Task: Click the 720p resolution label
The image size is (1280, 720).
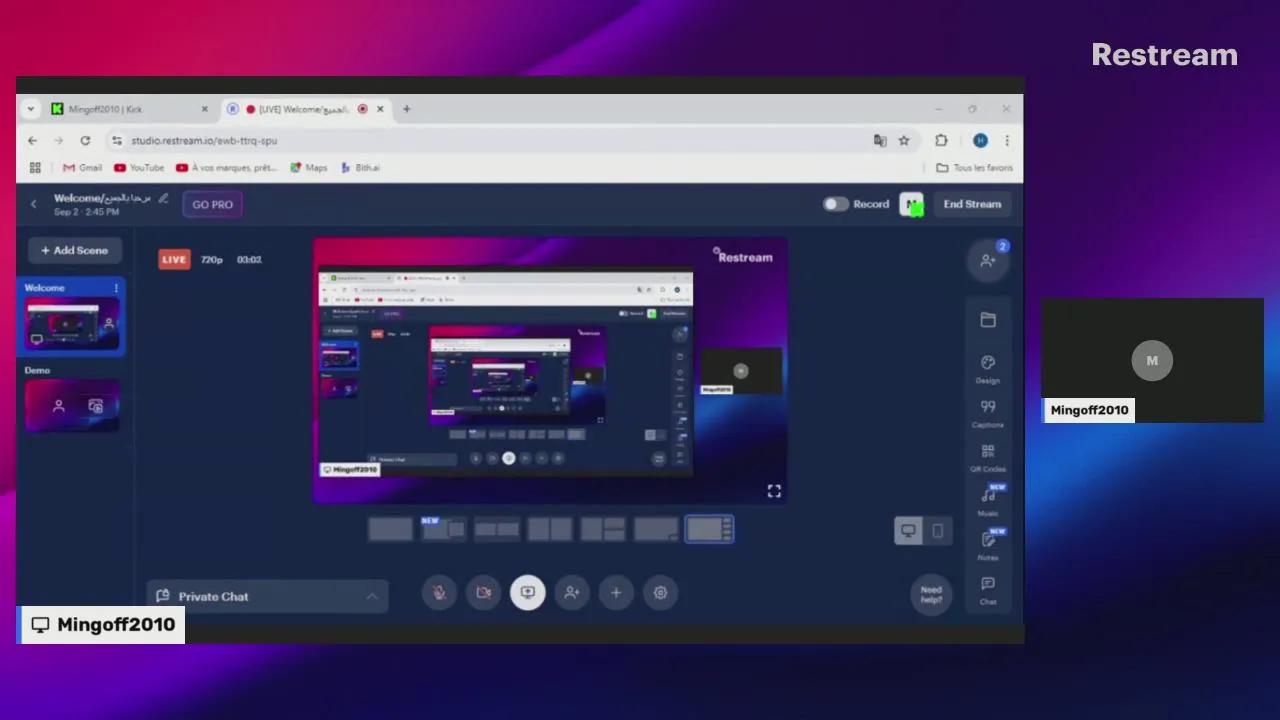Action: [211, 260]
